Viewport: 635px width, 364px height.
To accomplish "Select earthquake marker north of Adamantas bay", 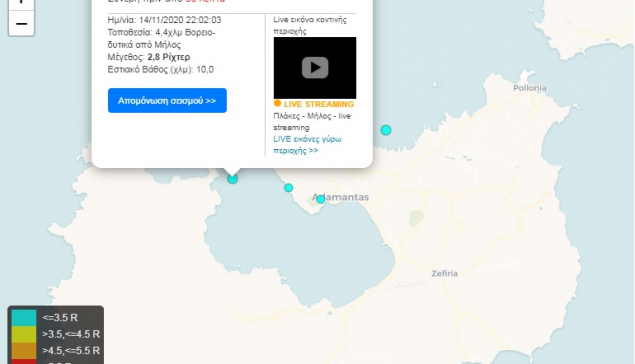I will point(386,130).
